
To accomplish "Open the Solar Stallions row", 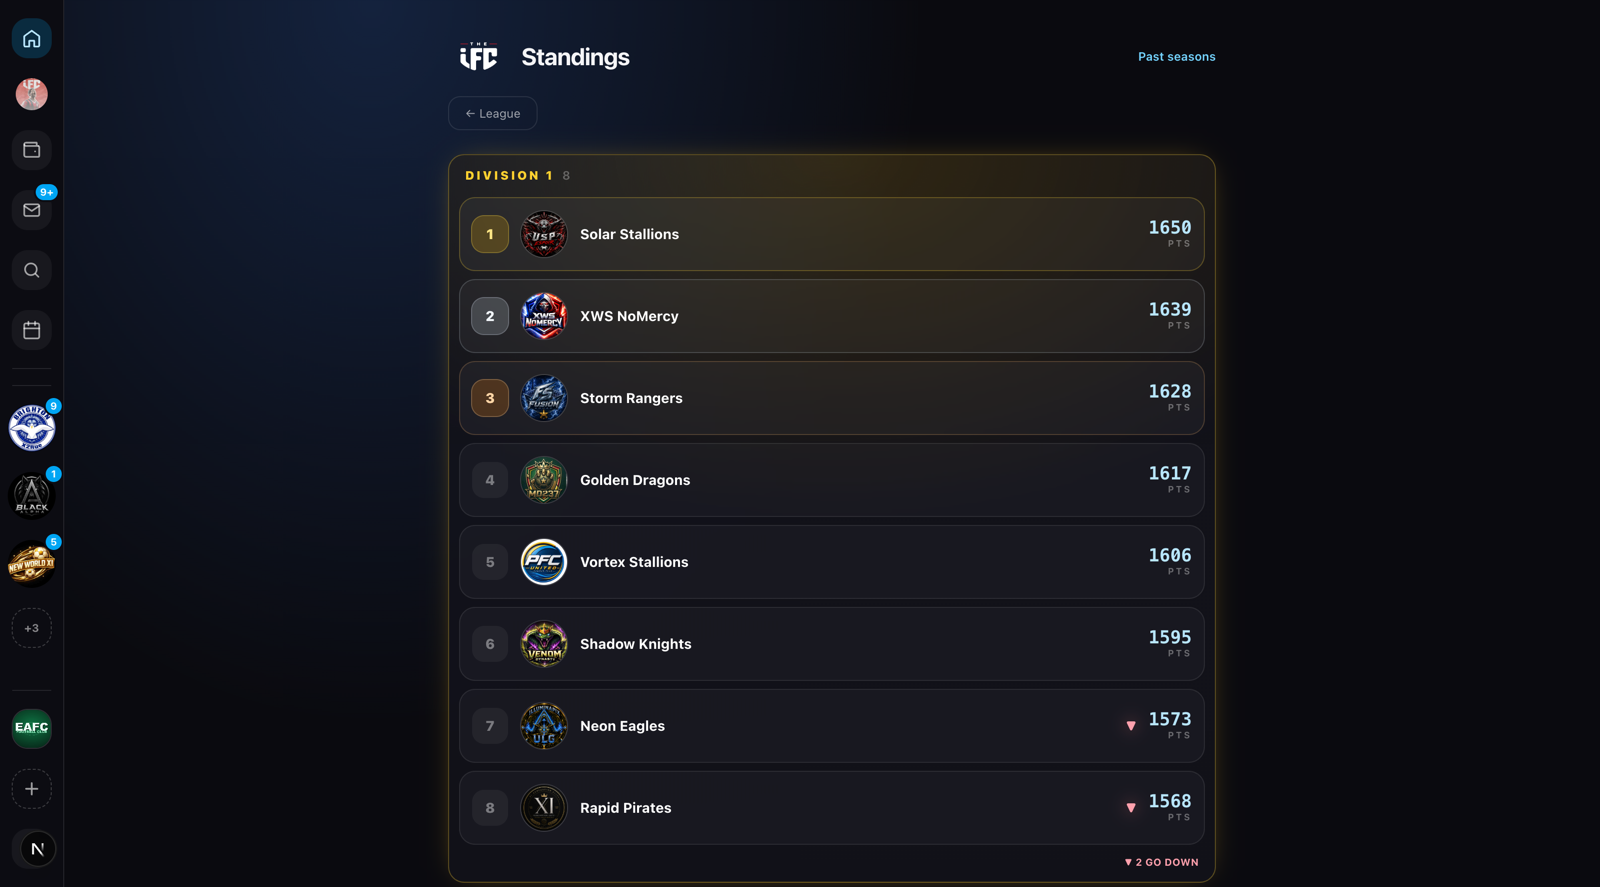I will (832, 234).
